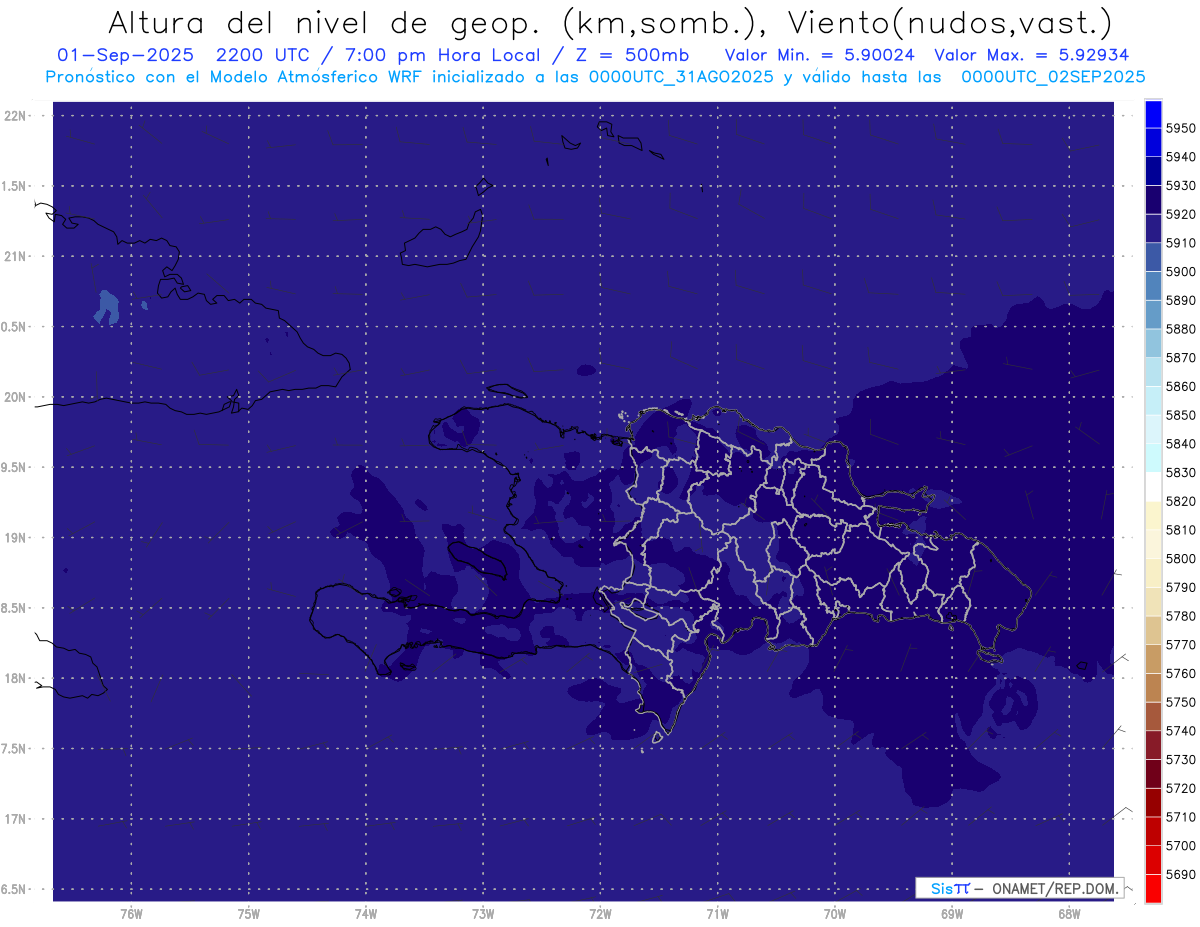Viewport: 1200px width, 927px height.
Task: Click the "Valor Max. = 5.92934" text
Action: tap(1031, 55)
